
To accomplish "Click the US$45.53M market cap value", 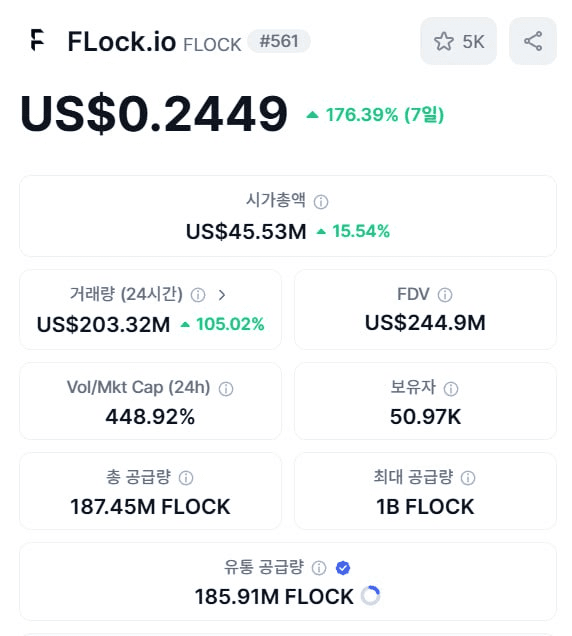I will [246, 232].
